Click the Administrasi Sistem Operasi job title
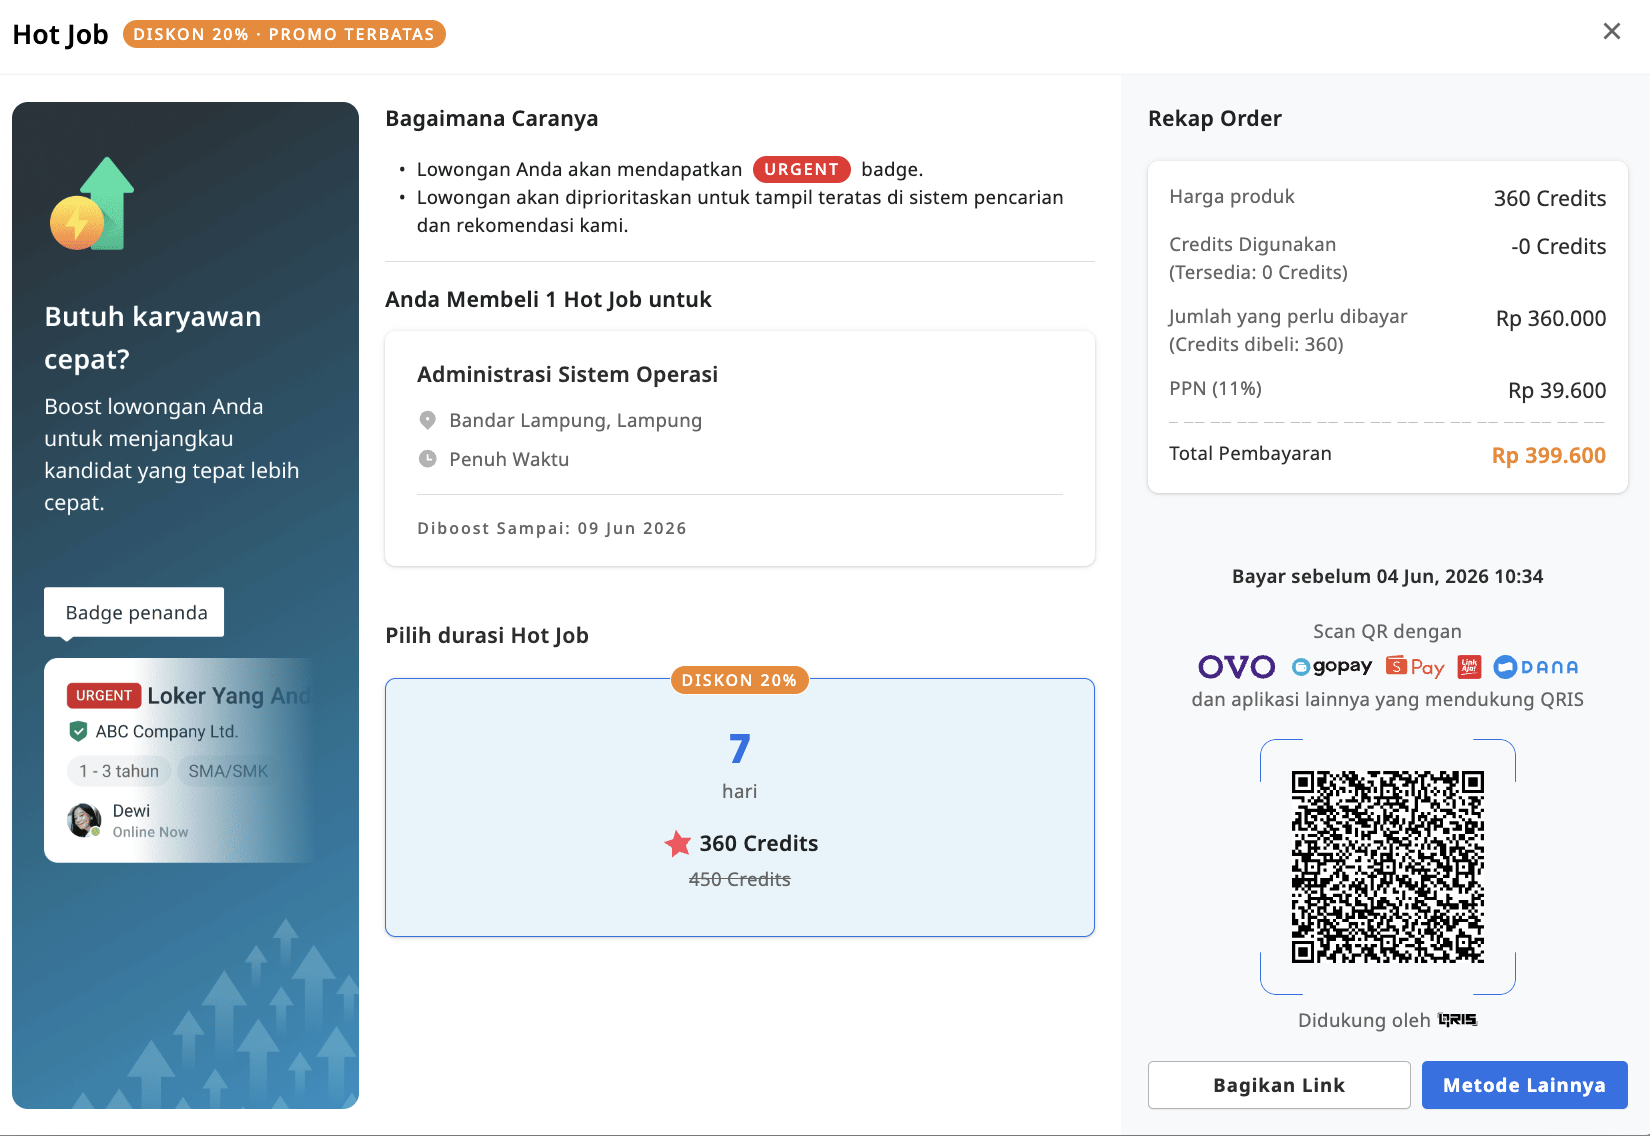The width and height of the screenshot is (1650, 1136). (567, 374)
